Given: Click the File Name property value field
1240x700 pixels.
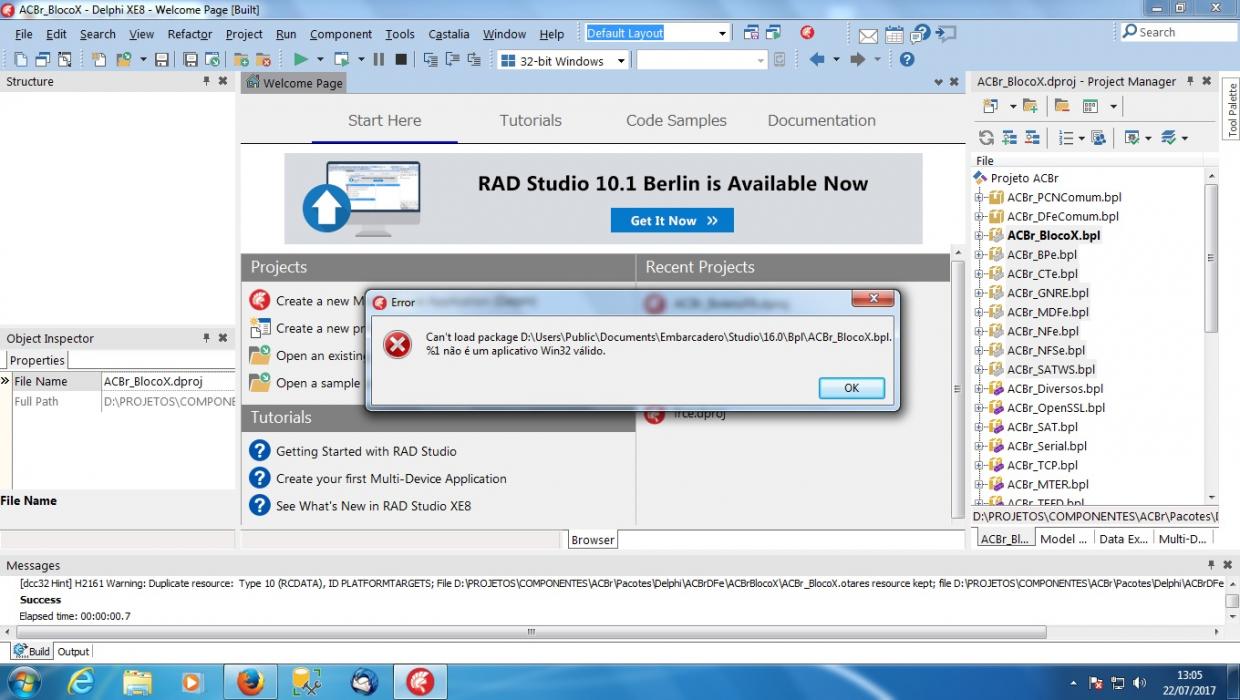Looking at the screenshot, I should point(168,381).
